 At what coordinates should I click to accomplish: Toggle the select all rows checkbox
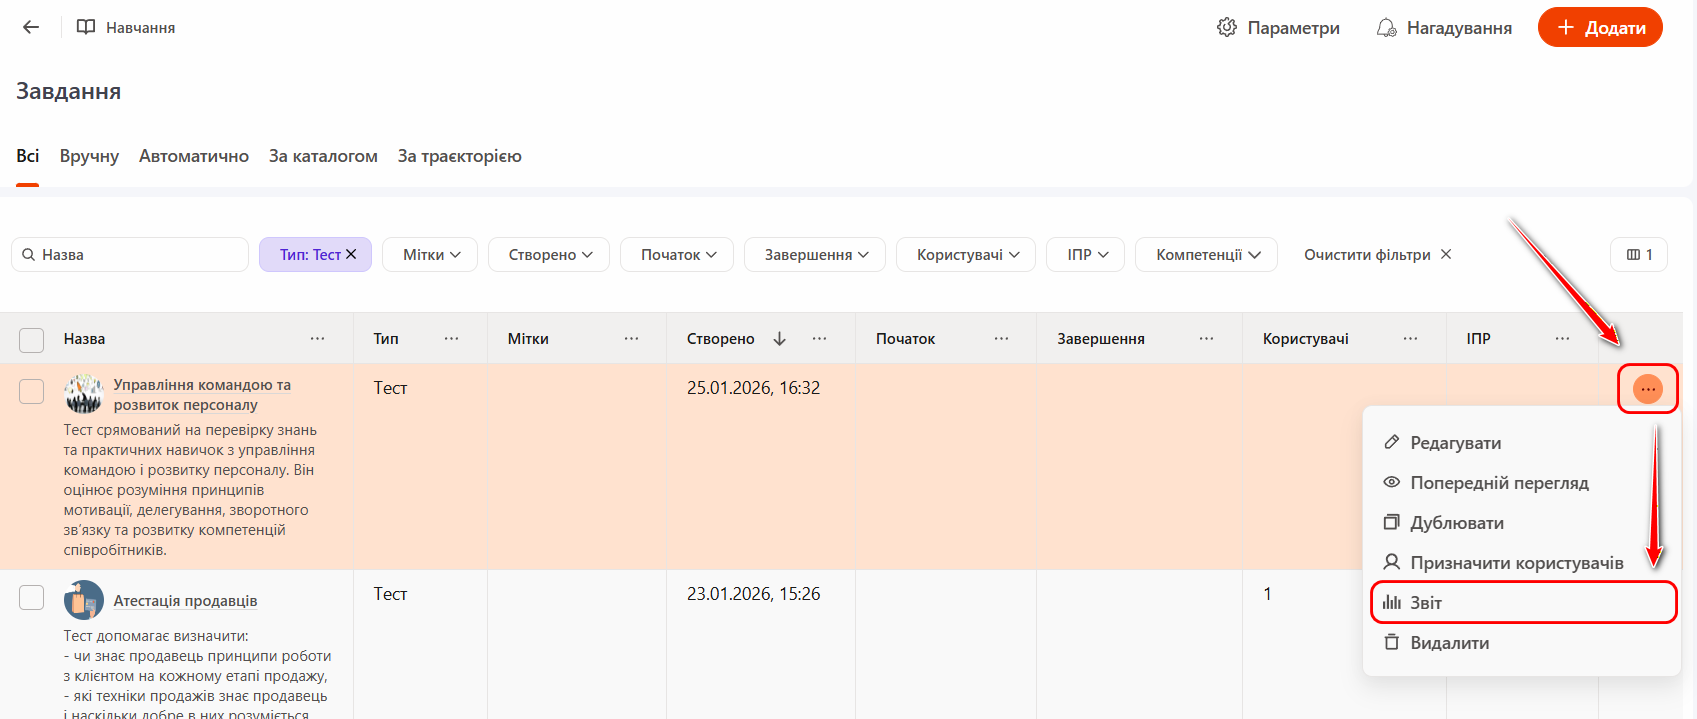32,340
